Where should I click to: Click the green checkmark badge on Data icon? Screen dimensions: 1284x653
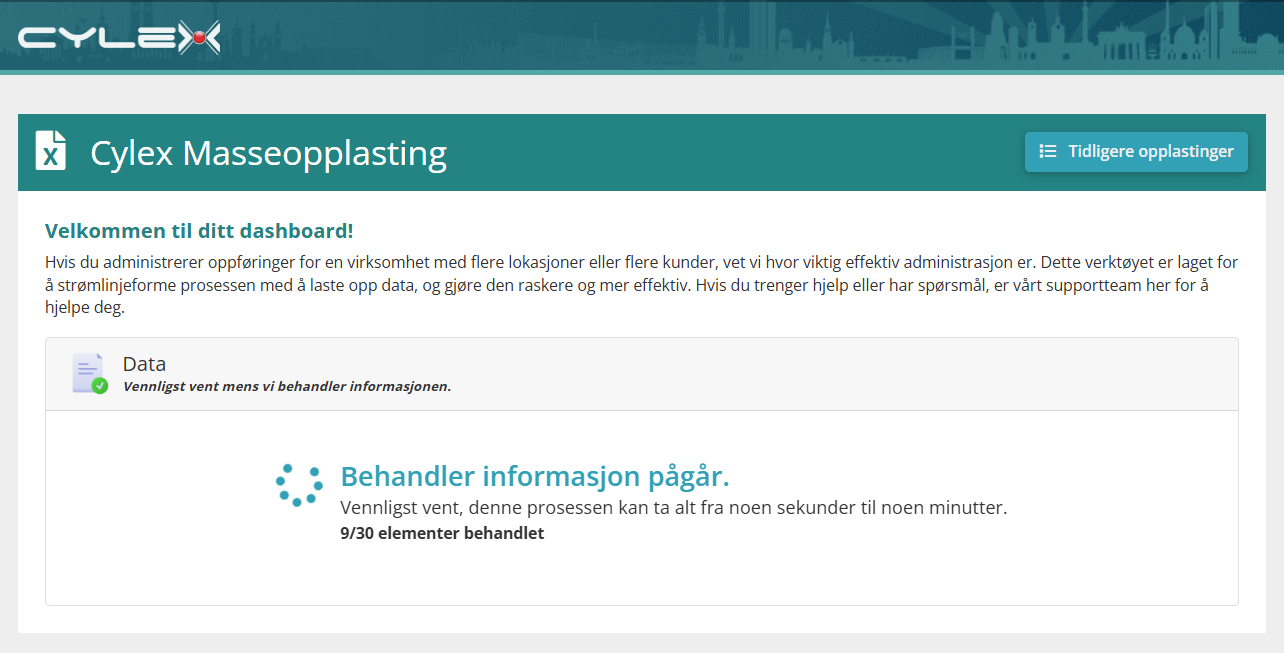tap(100, 386)
